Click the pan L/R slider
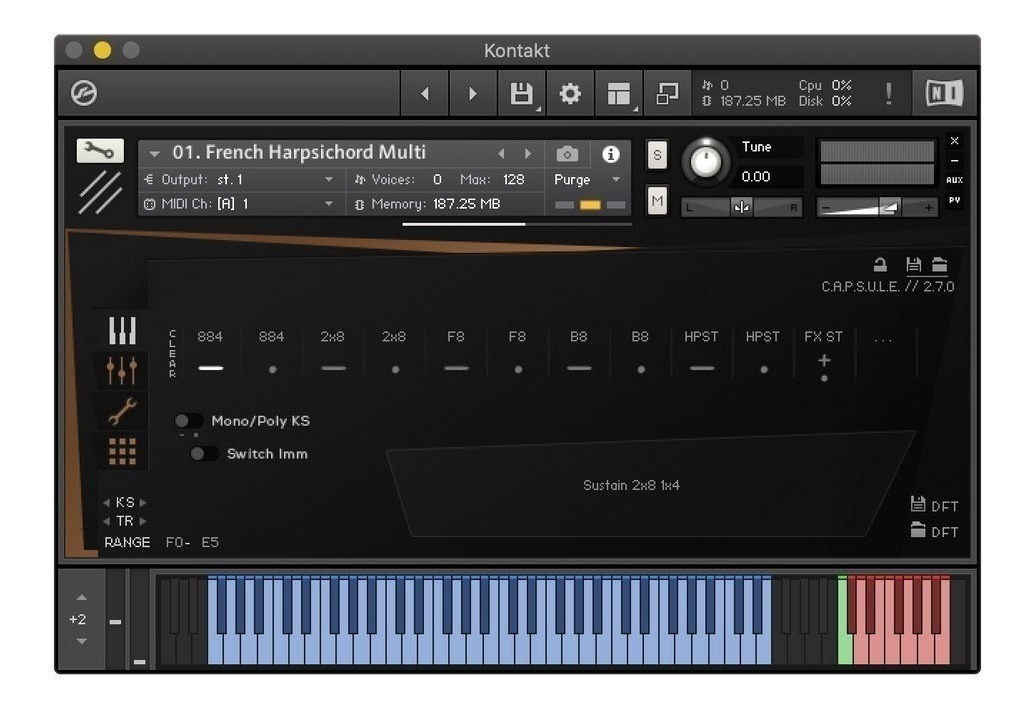This screenshot has width=1034, height=712. point(742,208)
